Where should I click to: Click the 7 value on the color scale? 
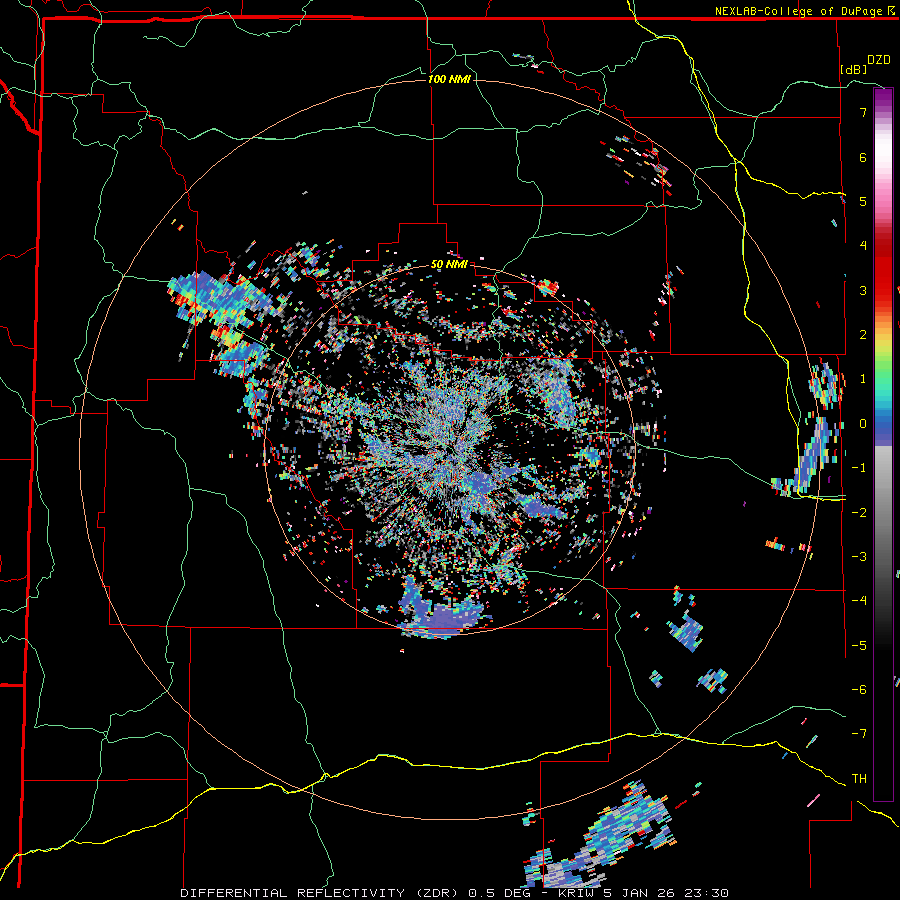[x=863, y=112]
